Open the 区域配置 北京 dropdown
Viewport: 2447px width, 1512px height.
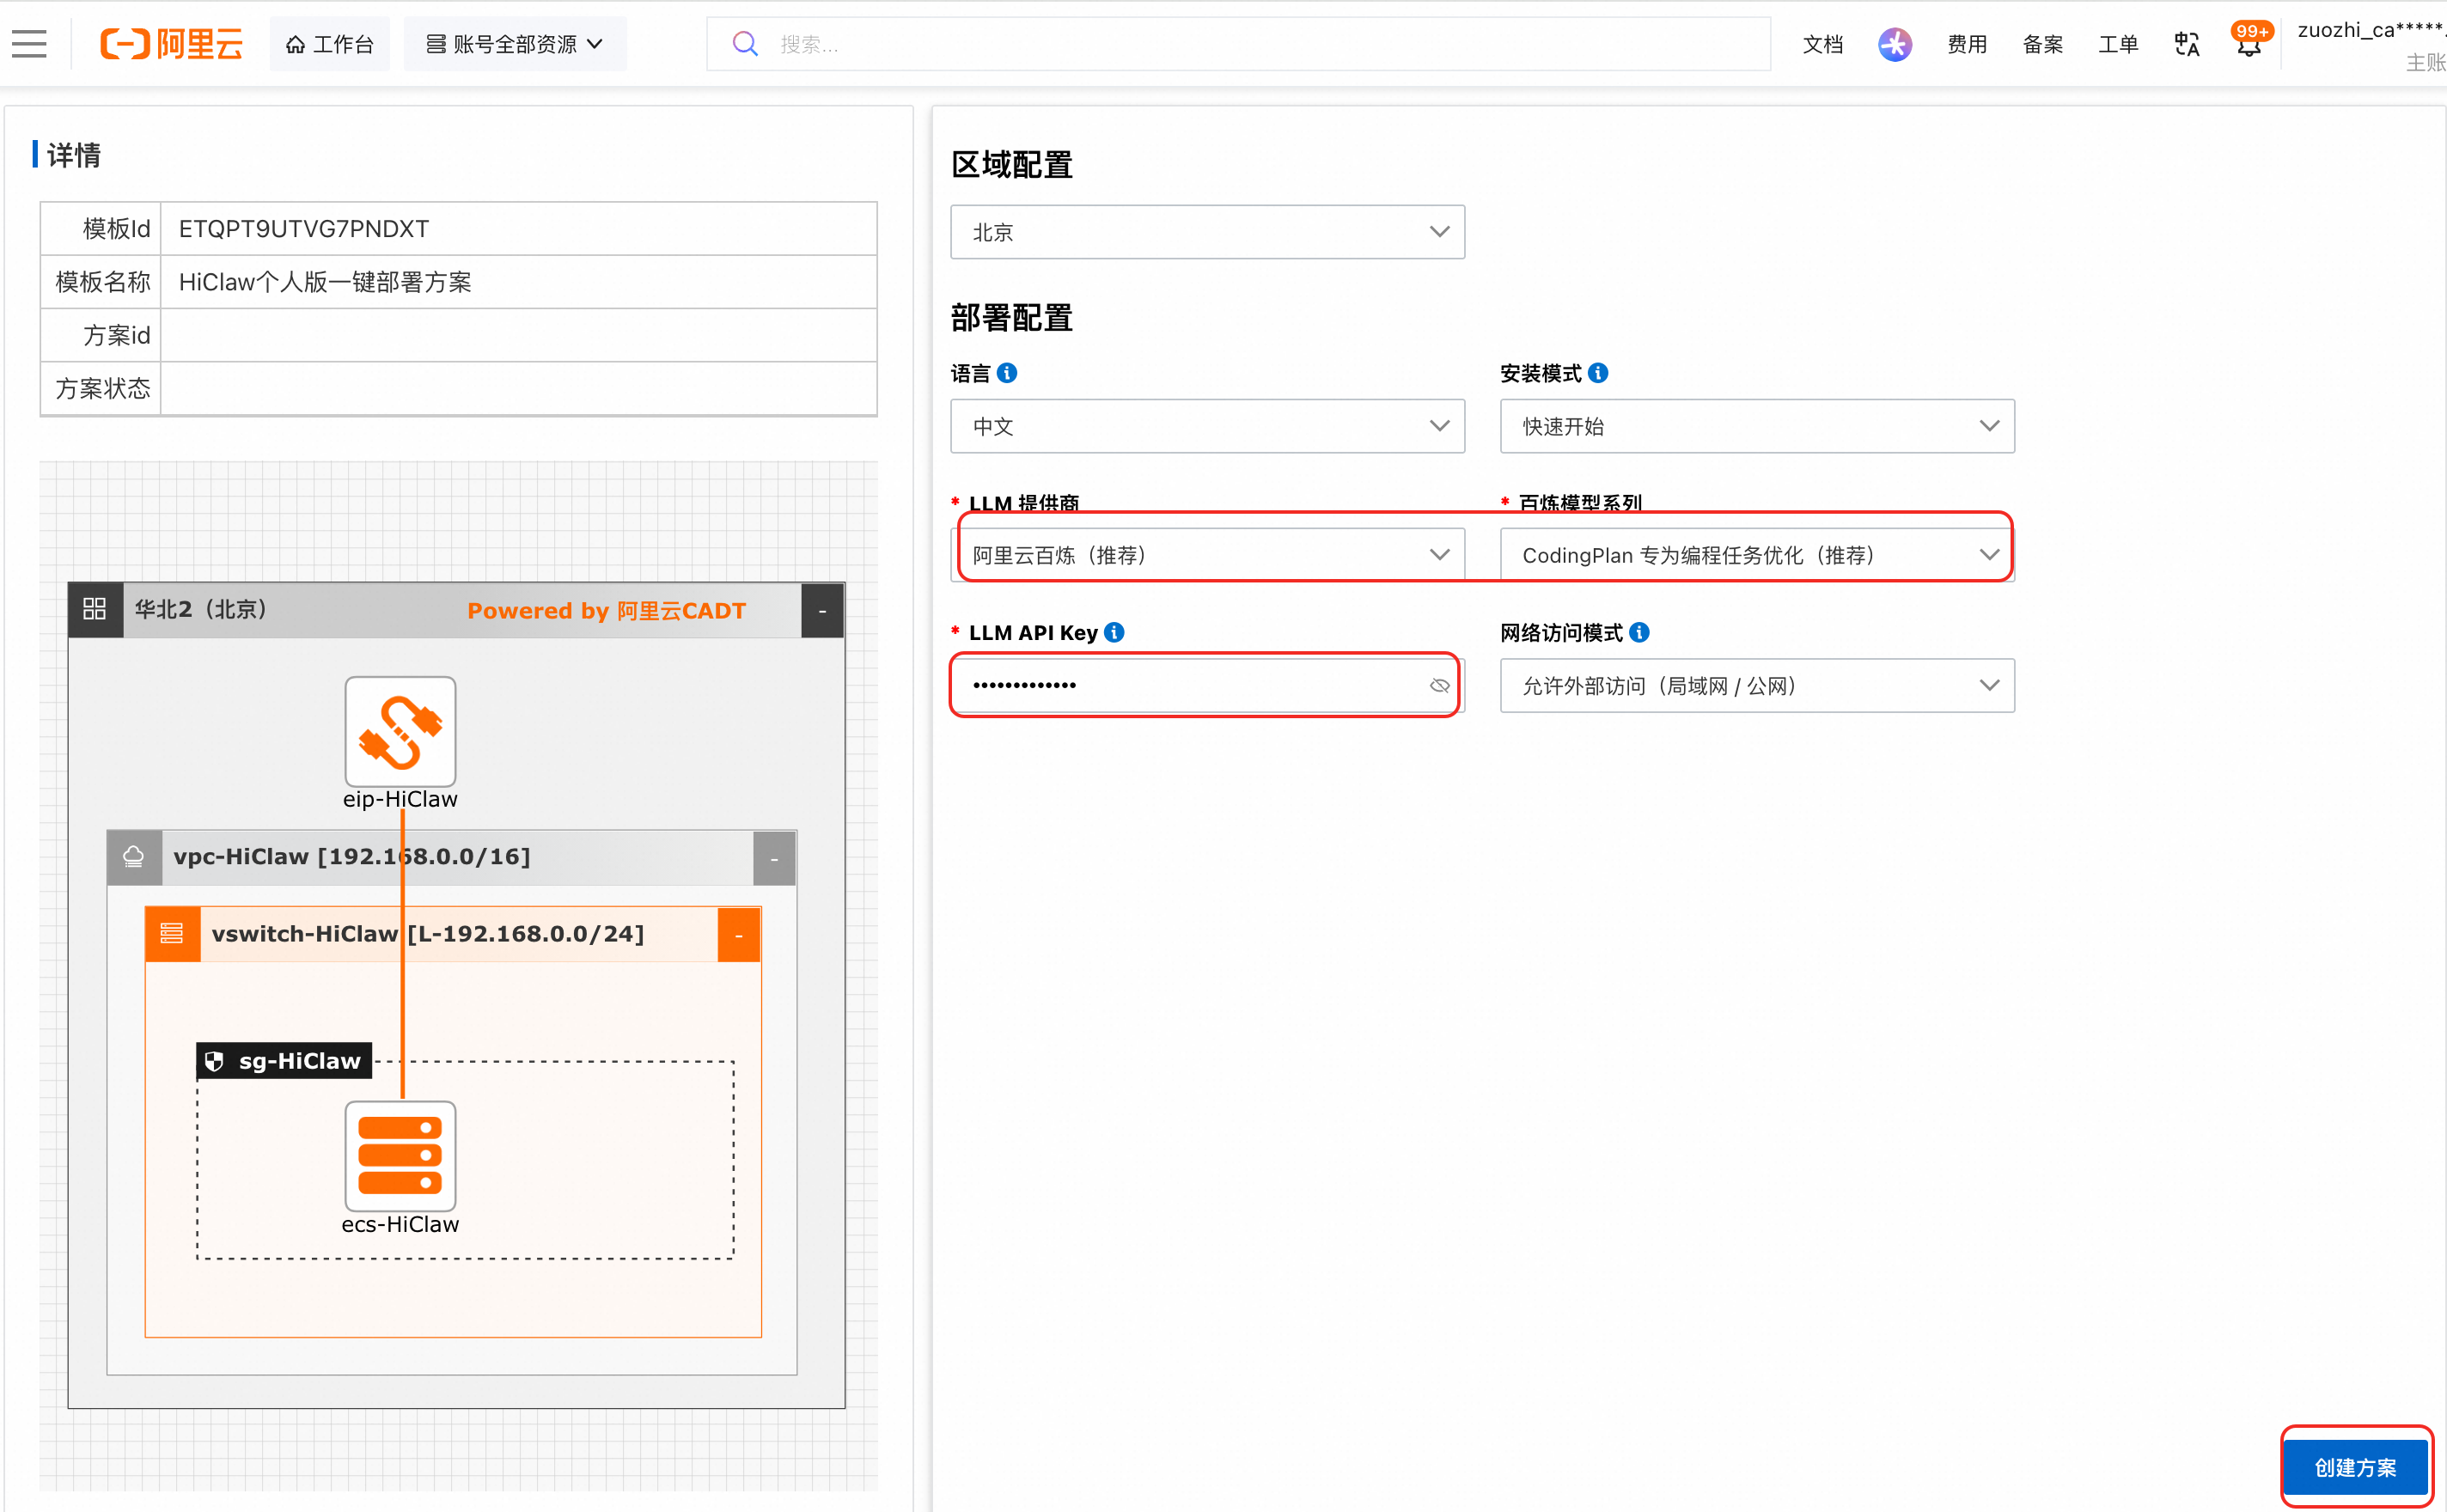1207,232
